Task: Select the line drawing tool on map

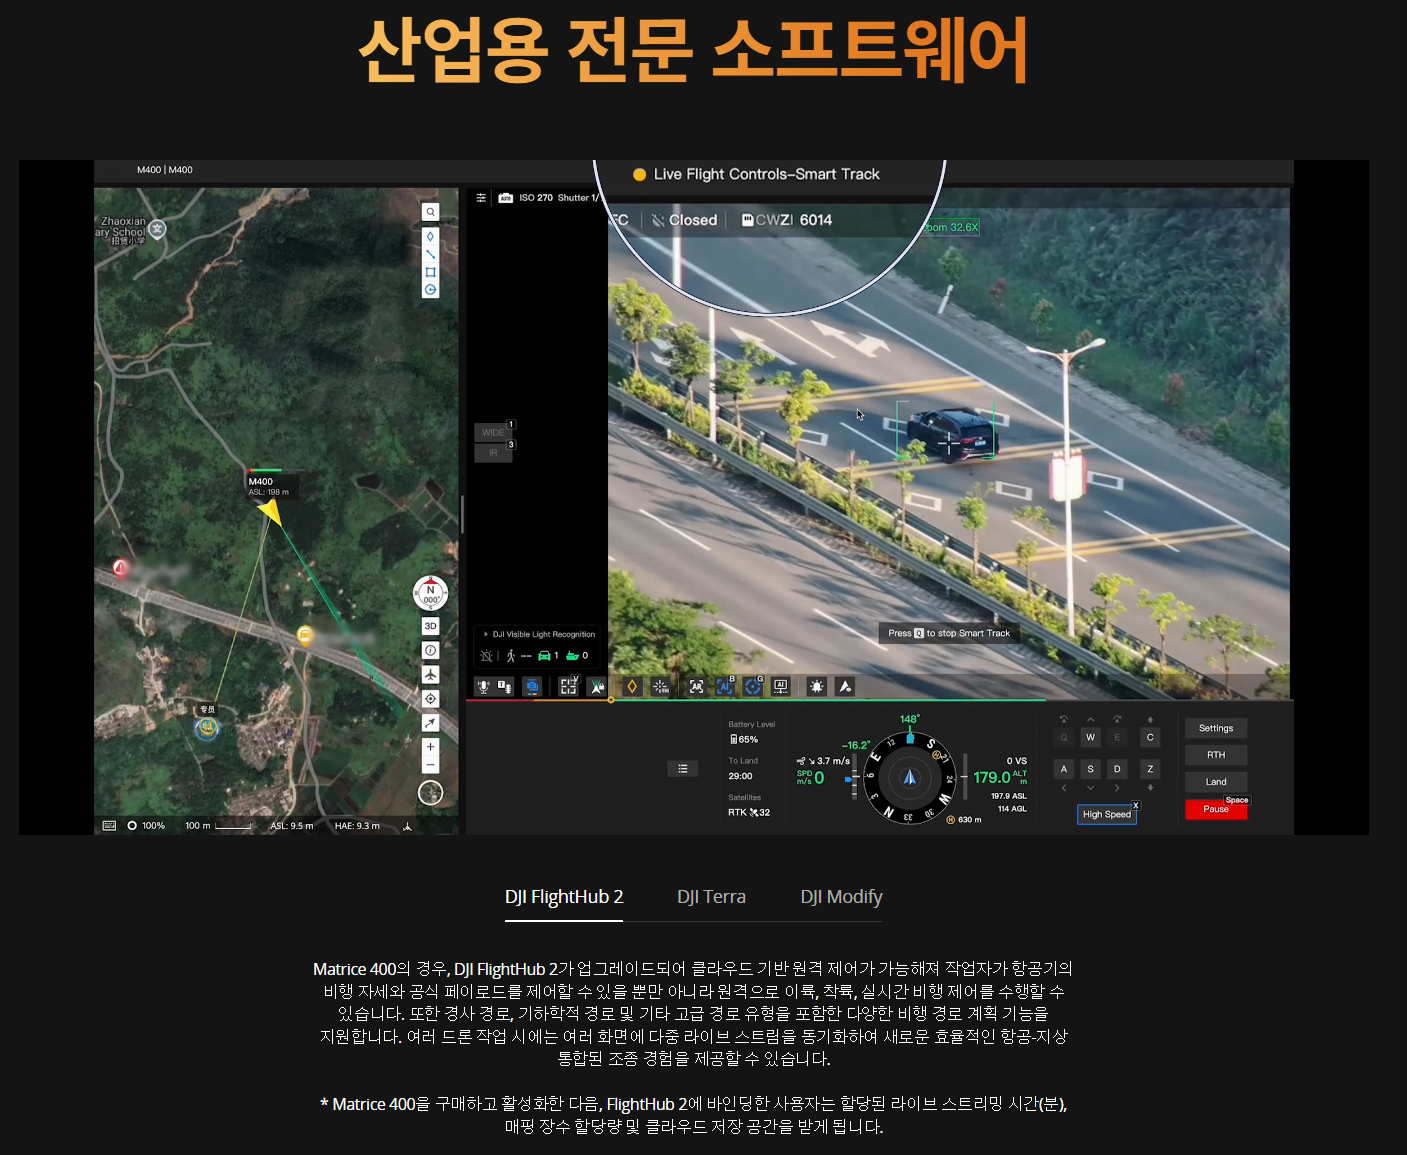Action: click(430, 254)
